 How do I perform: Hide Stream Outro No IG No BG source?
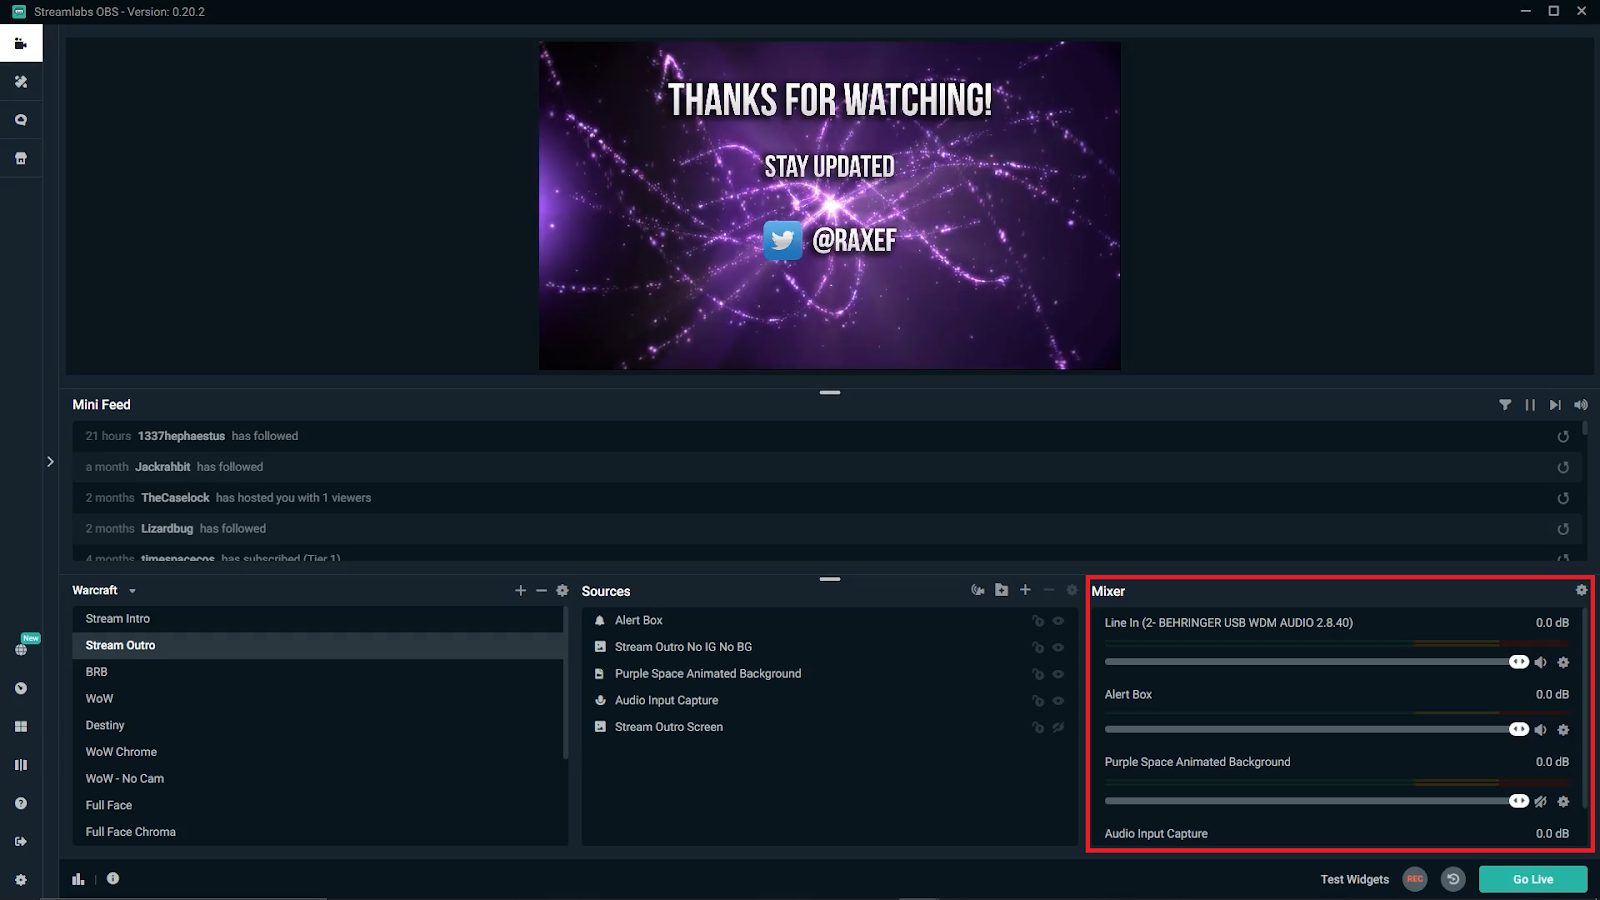click(1058, 648)
